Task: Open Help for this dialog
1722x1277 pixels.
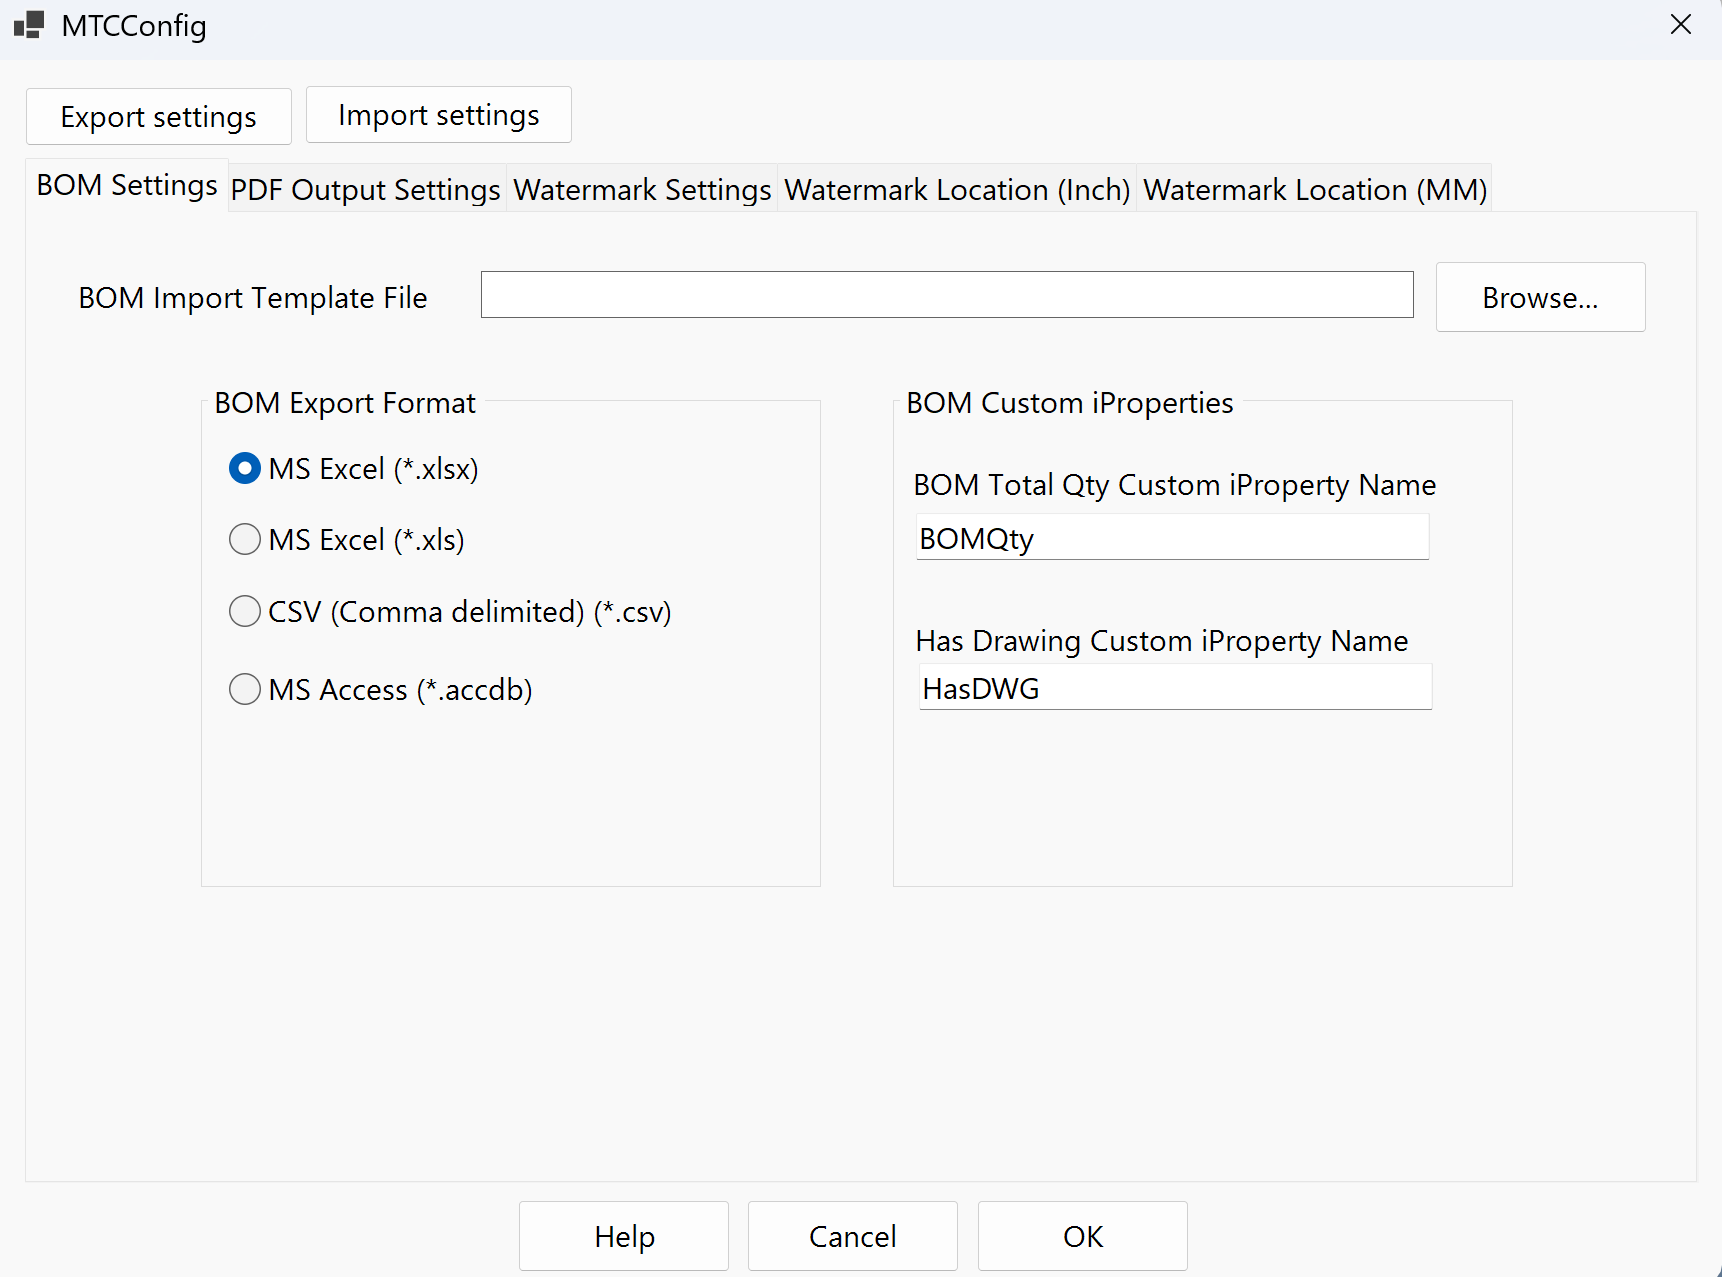Action: click(x=624, y=1236)
